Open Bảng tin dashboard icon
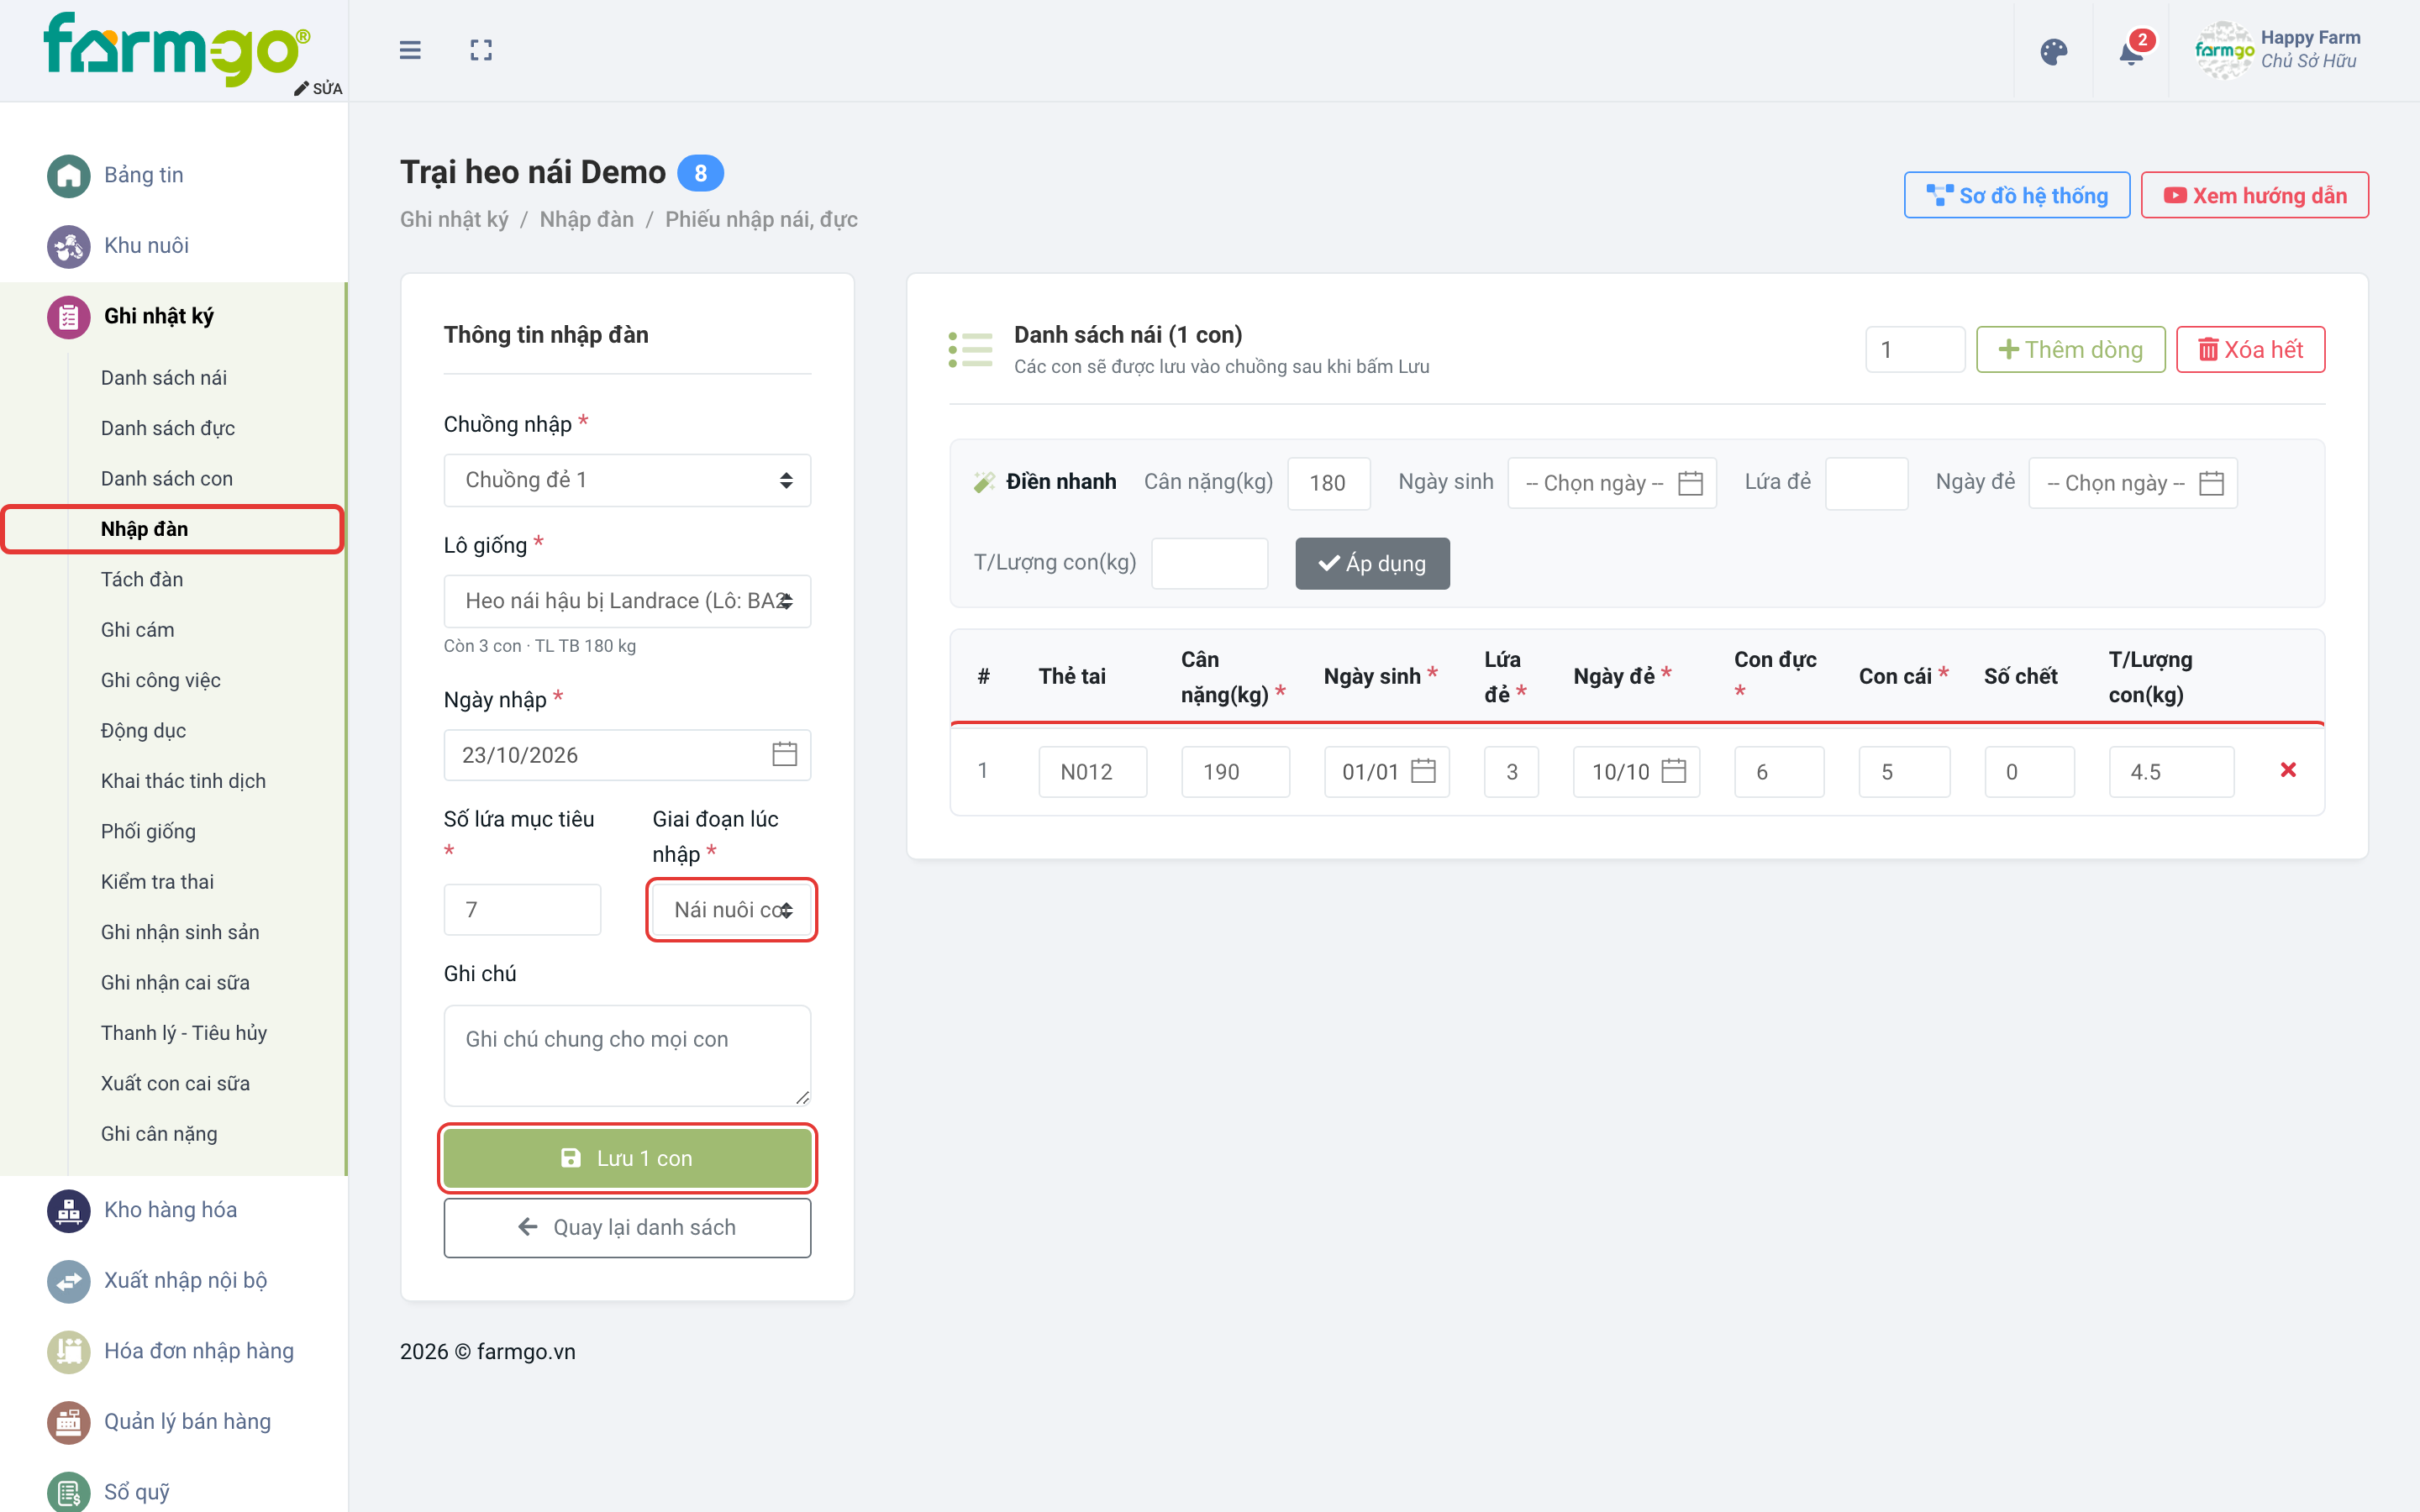This screenshot has height=1512, width=2420. (68, 175)
